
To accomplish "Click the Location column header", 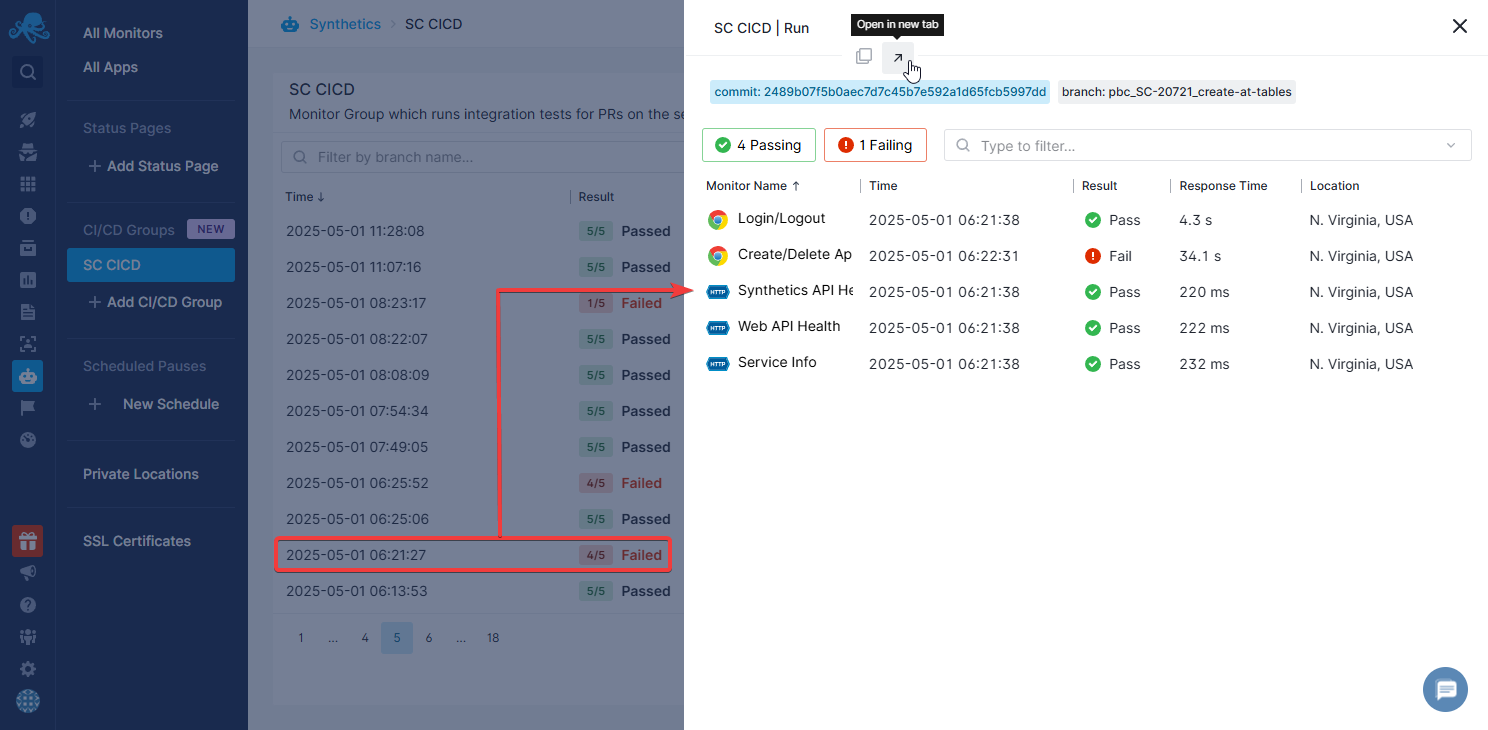I will pos(1335,186).
